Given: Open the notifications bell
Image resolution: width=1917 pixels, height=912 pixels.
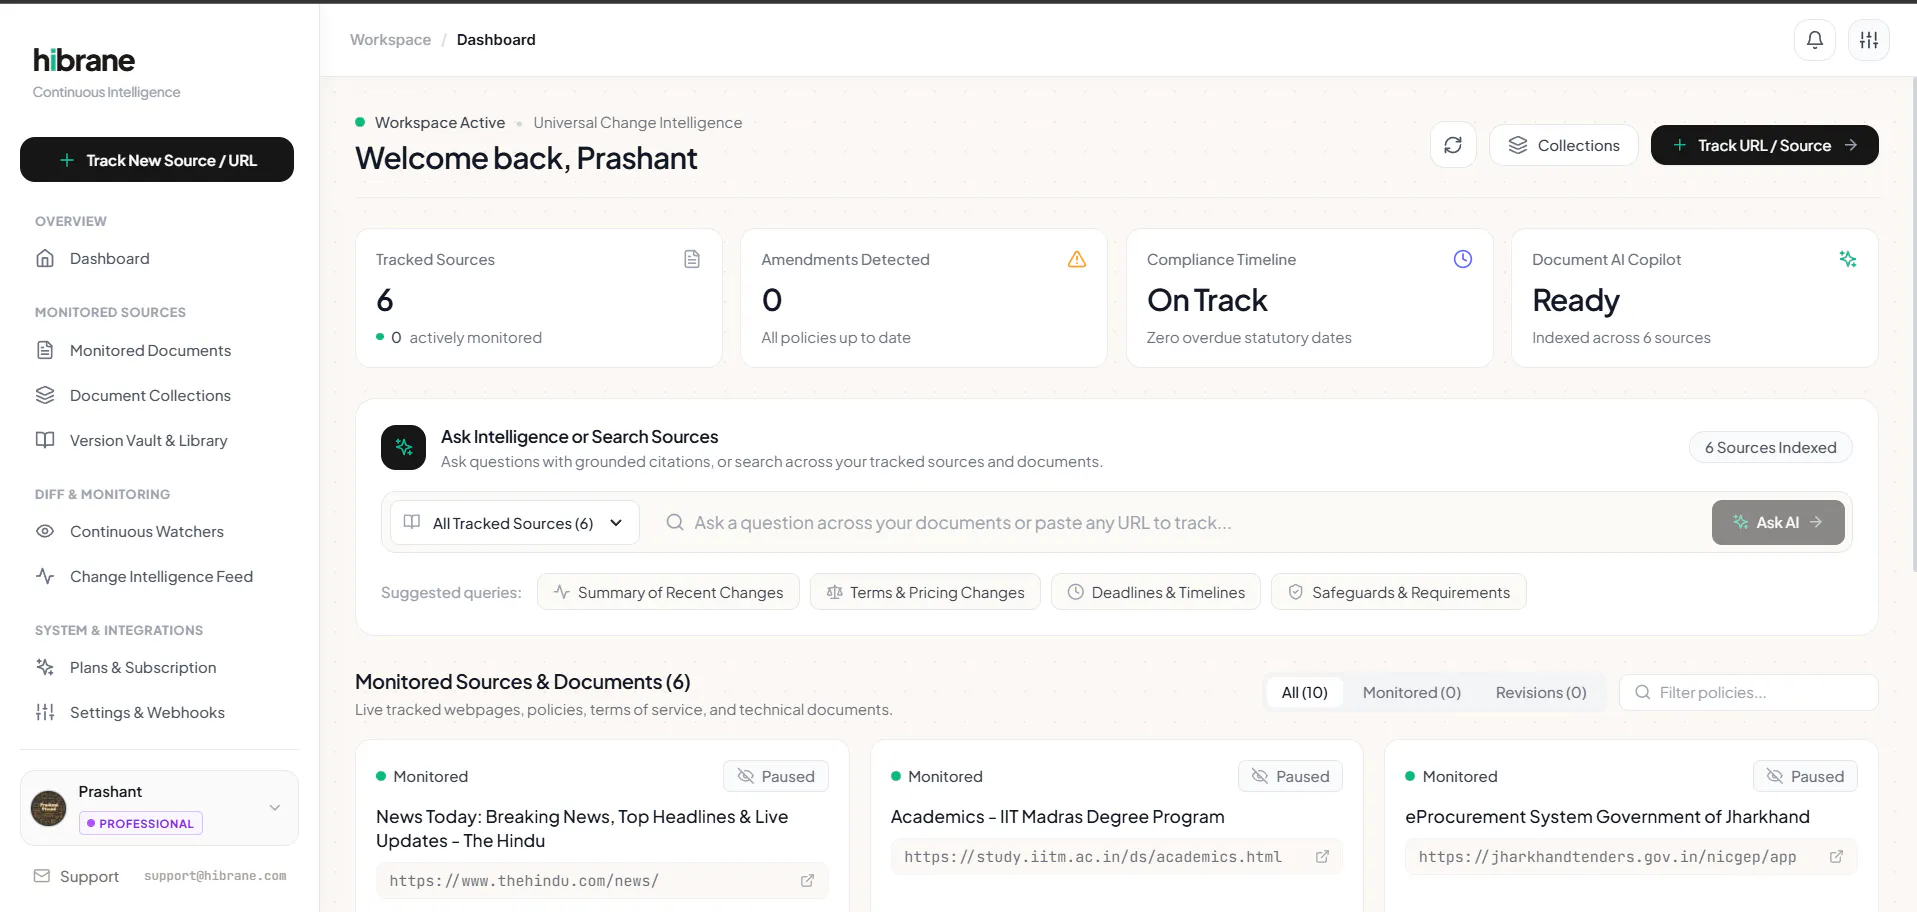Looking at the screenshot, I should pyautogui.click(x=1814, y=40).
